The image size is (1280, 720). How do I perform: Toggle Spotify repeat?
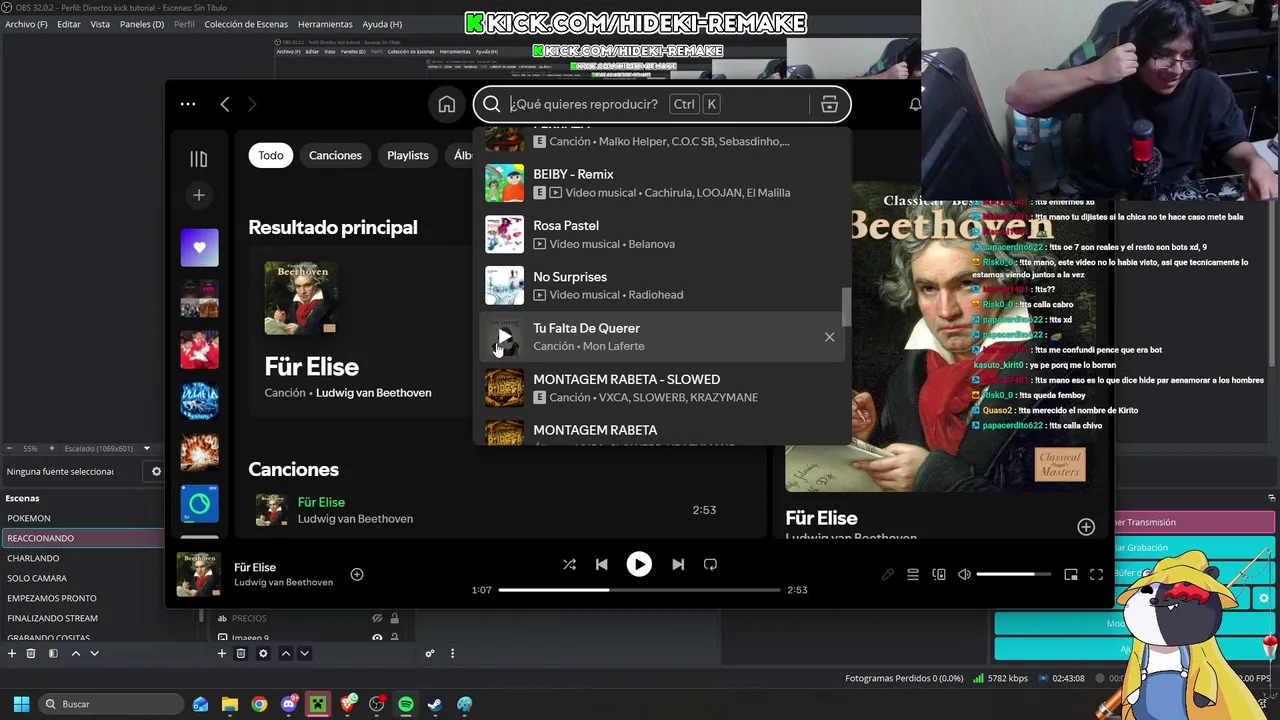[x=710, y=565]
